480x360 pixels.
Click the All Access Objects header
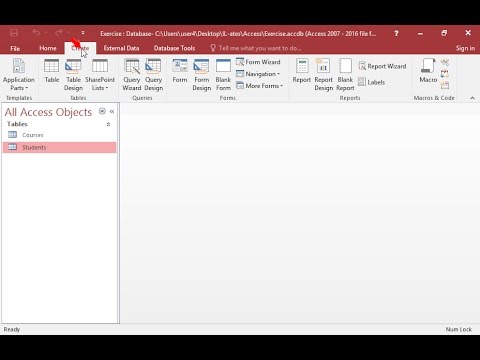coord(48,112)
